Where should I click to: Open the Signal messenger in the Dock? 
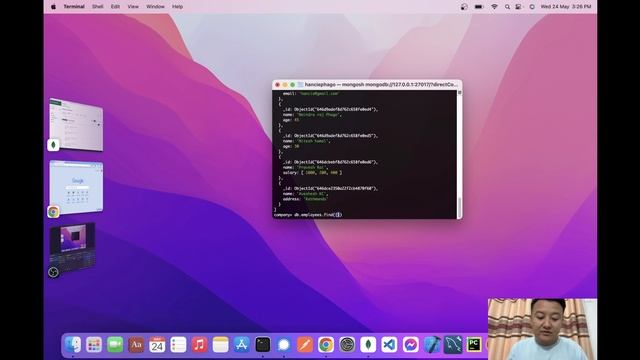click(x=284, y=345)
